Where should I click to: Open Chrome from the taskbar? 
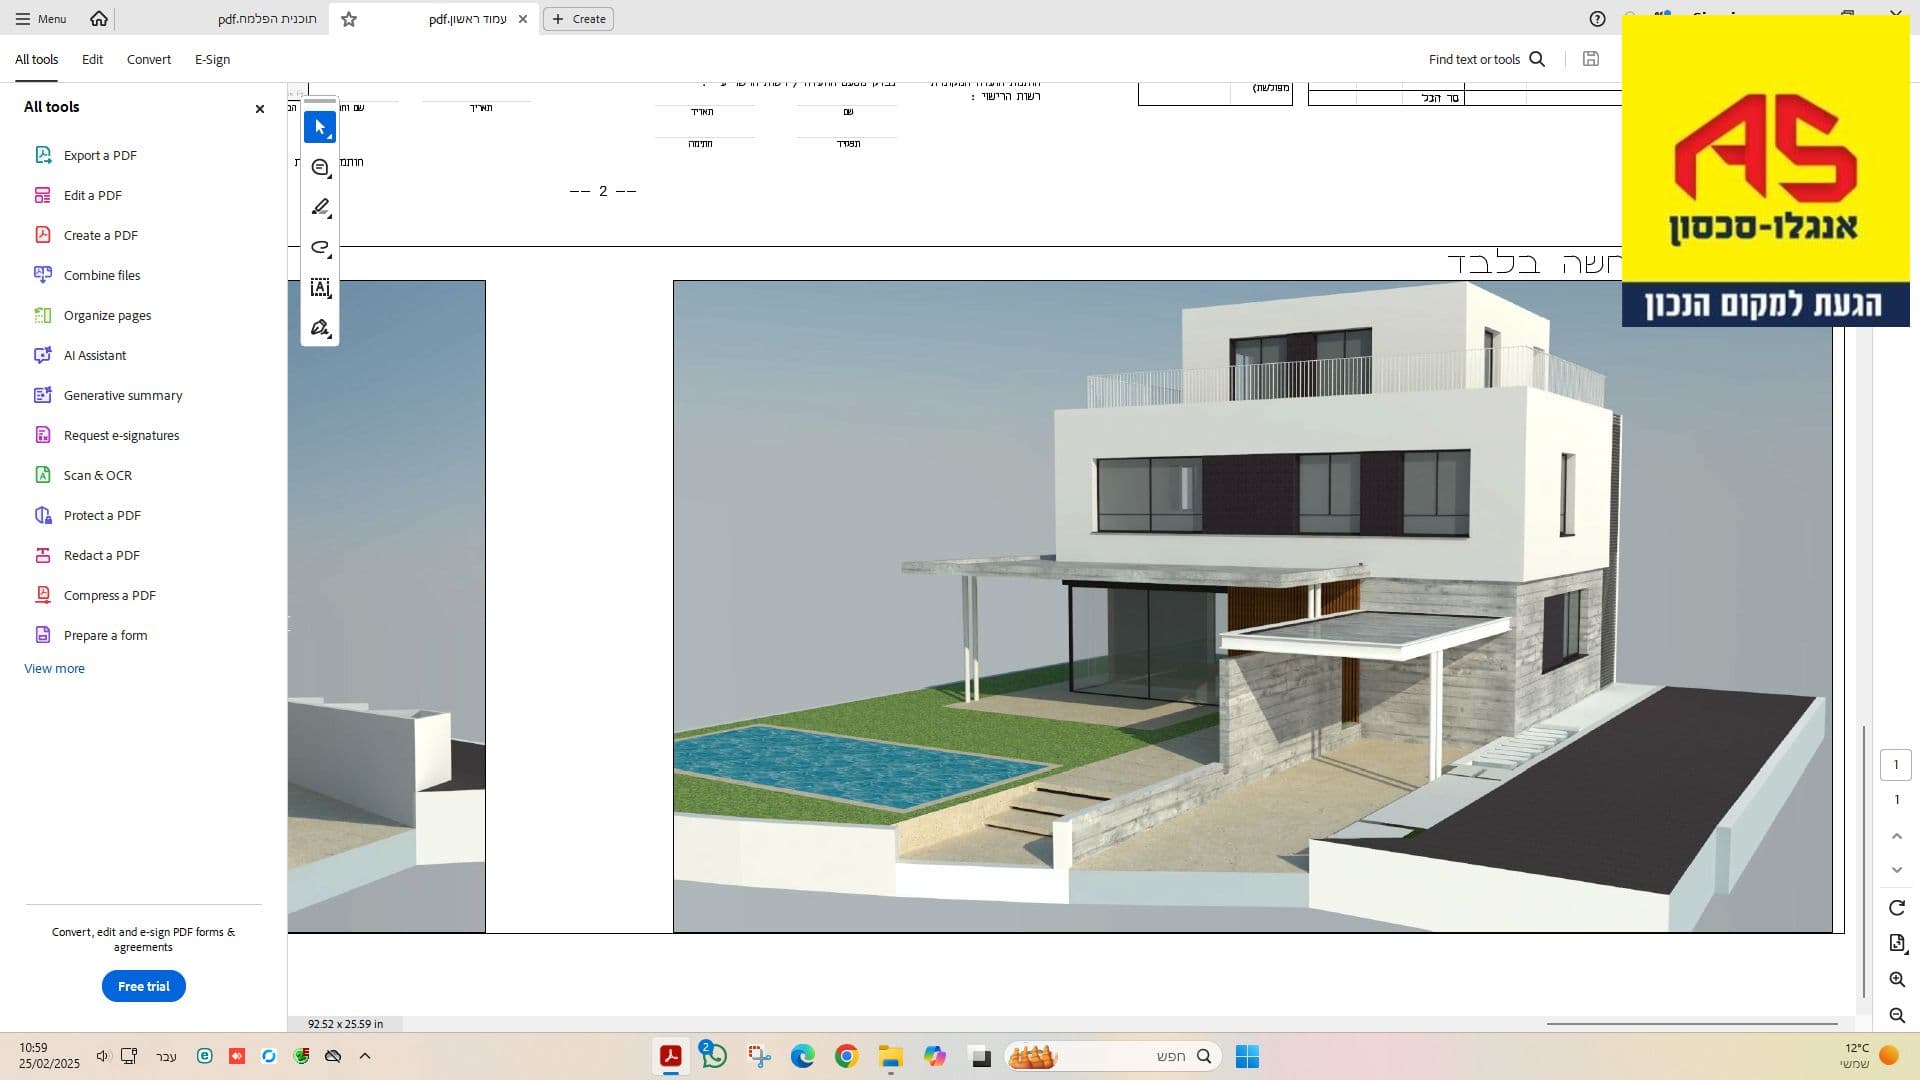point(847,1056)
